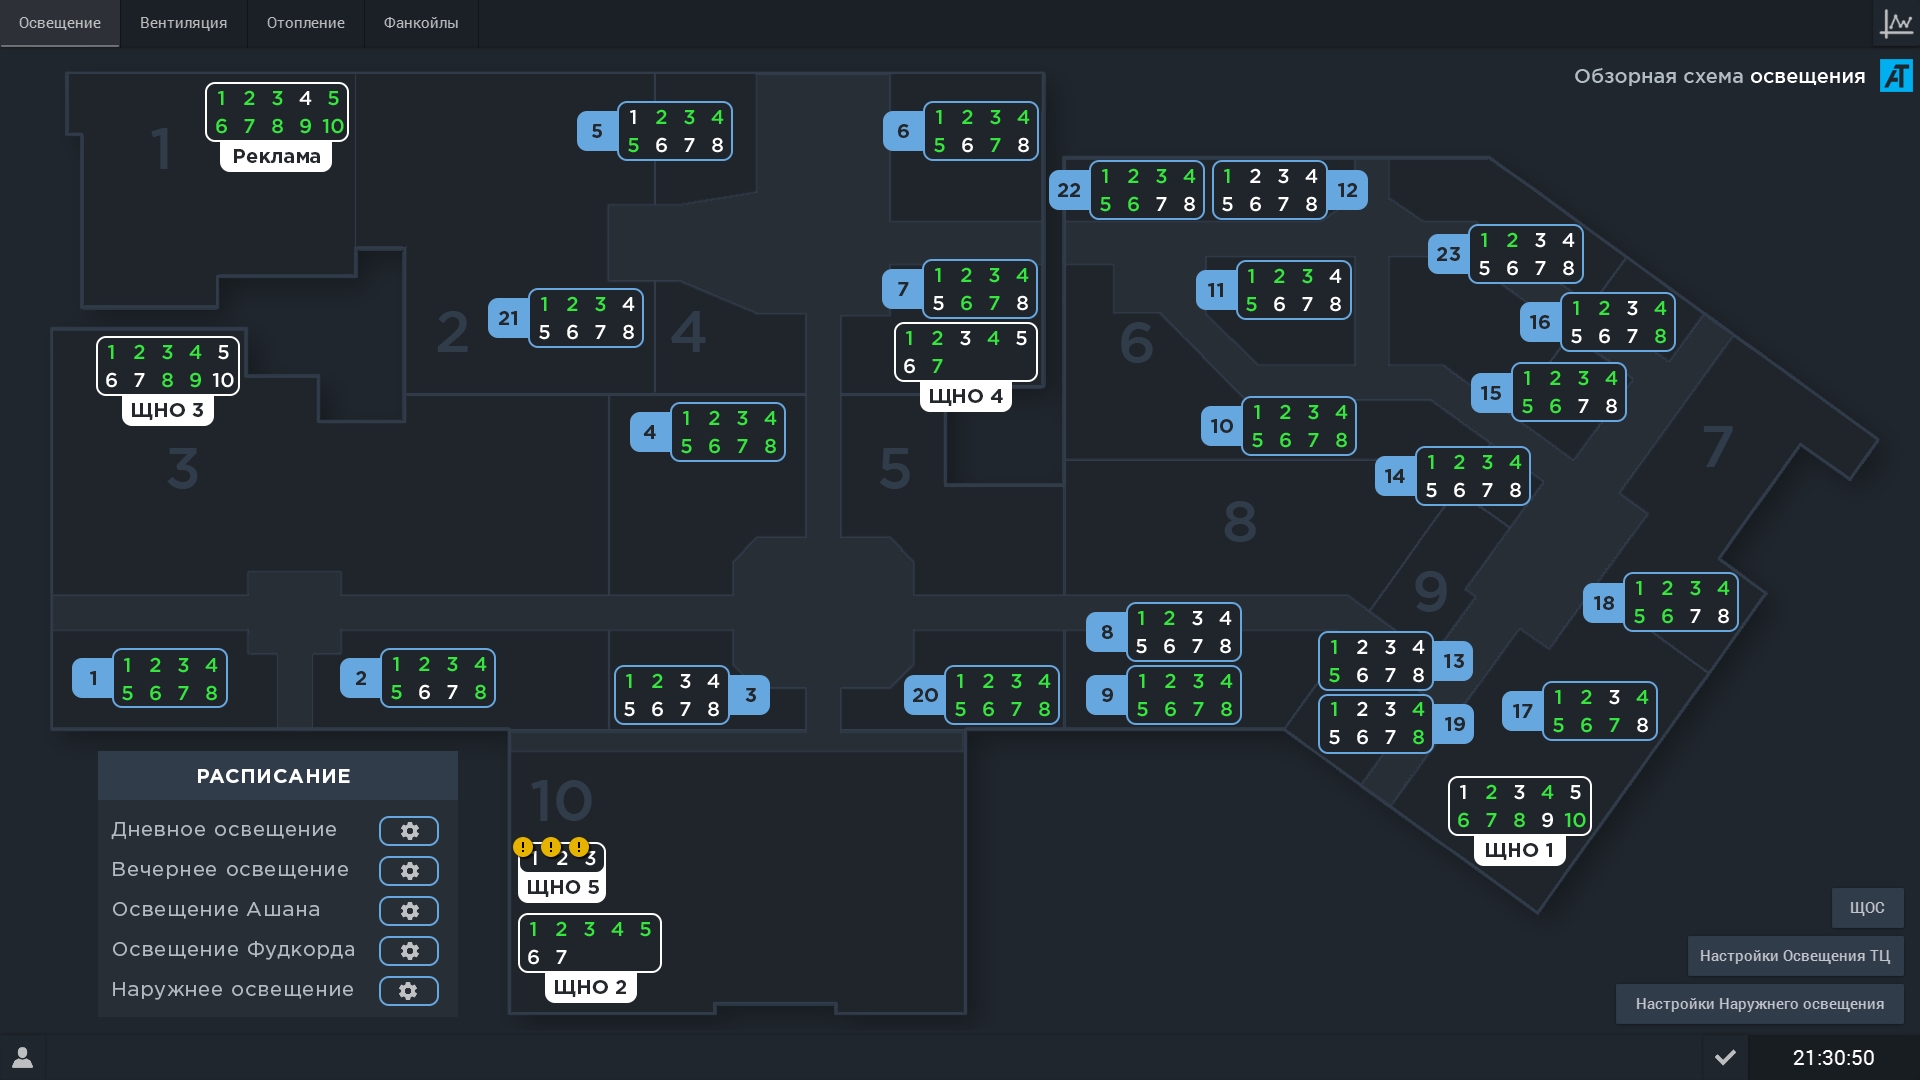Open the Фанкойлы tab
Viewport: 1920px width, 1080px height.
click(421, 23)
